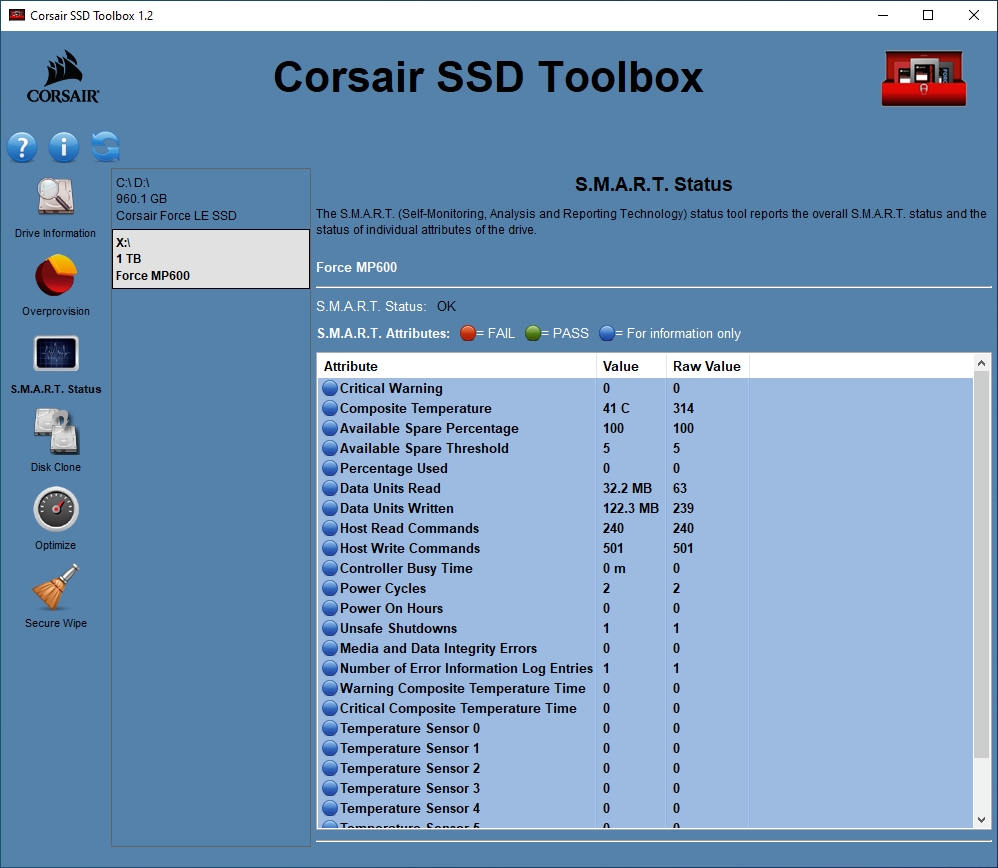998x868 pixels.
Task: Click the app icon in title bar
Action: 17,15
